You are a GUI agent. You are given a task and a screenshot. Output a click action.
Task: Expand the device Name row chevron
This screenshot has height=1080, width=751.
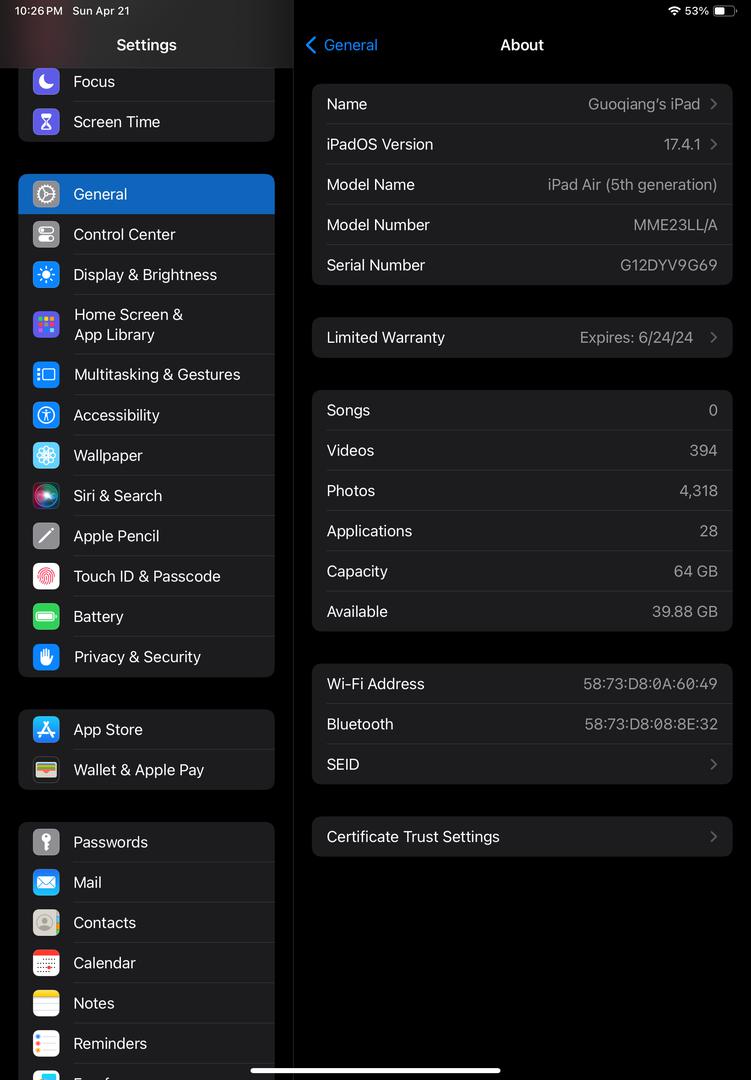tap(713, 104)
